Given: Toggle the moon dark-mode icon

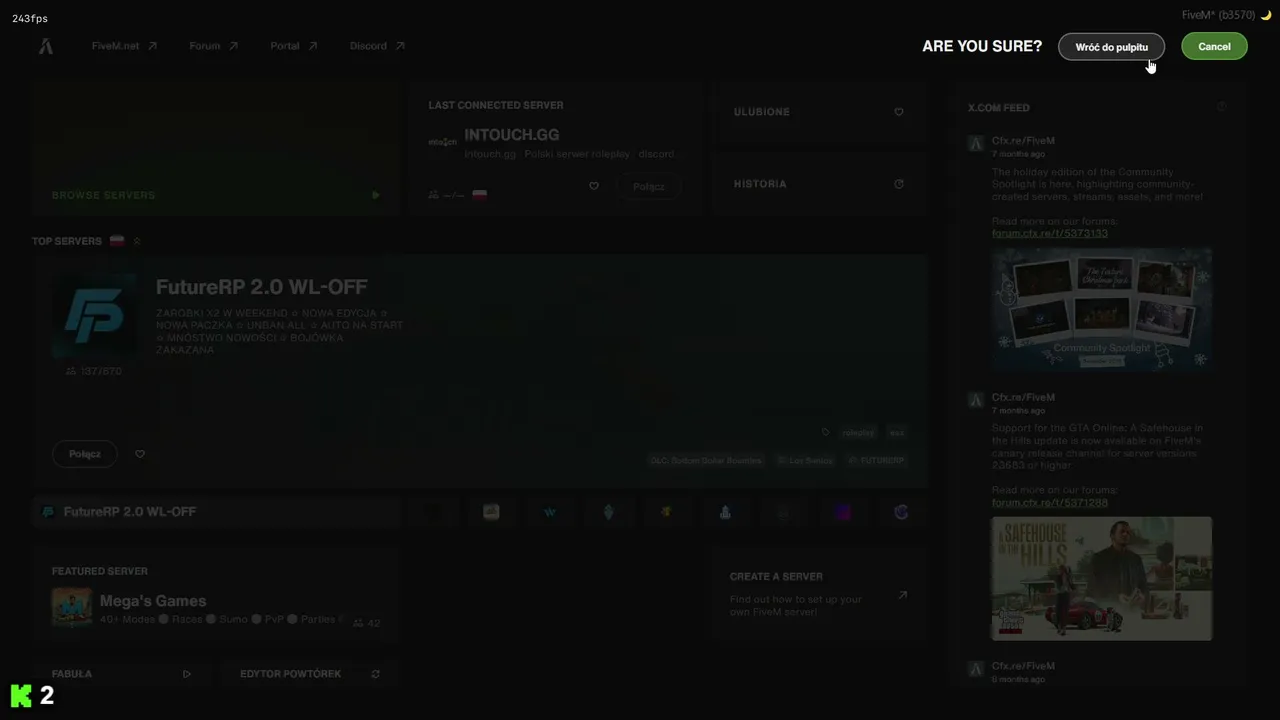Looking at the screenshot, I should [x=1265, y=15].
